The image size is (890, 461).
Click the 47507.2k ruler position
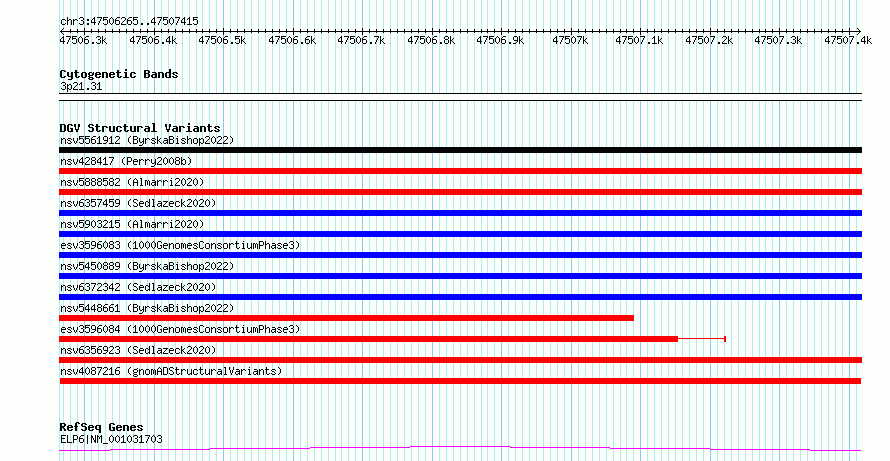pos(710,40)
